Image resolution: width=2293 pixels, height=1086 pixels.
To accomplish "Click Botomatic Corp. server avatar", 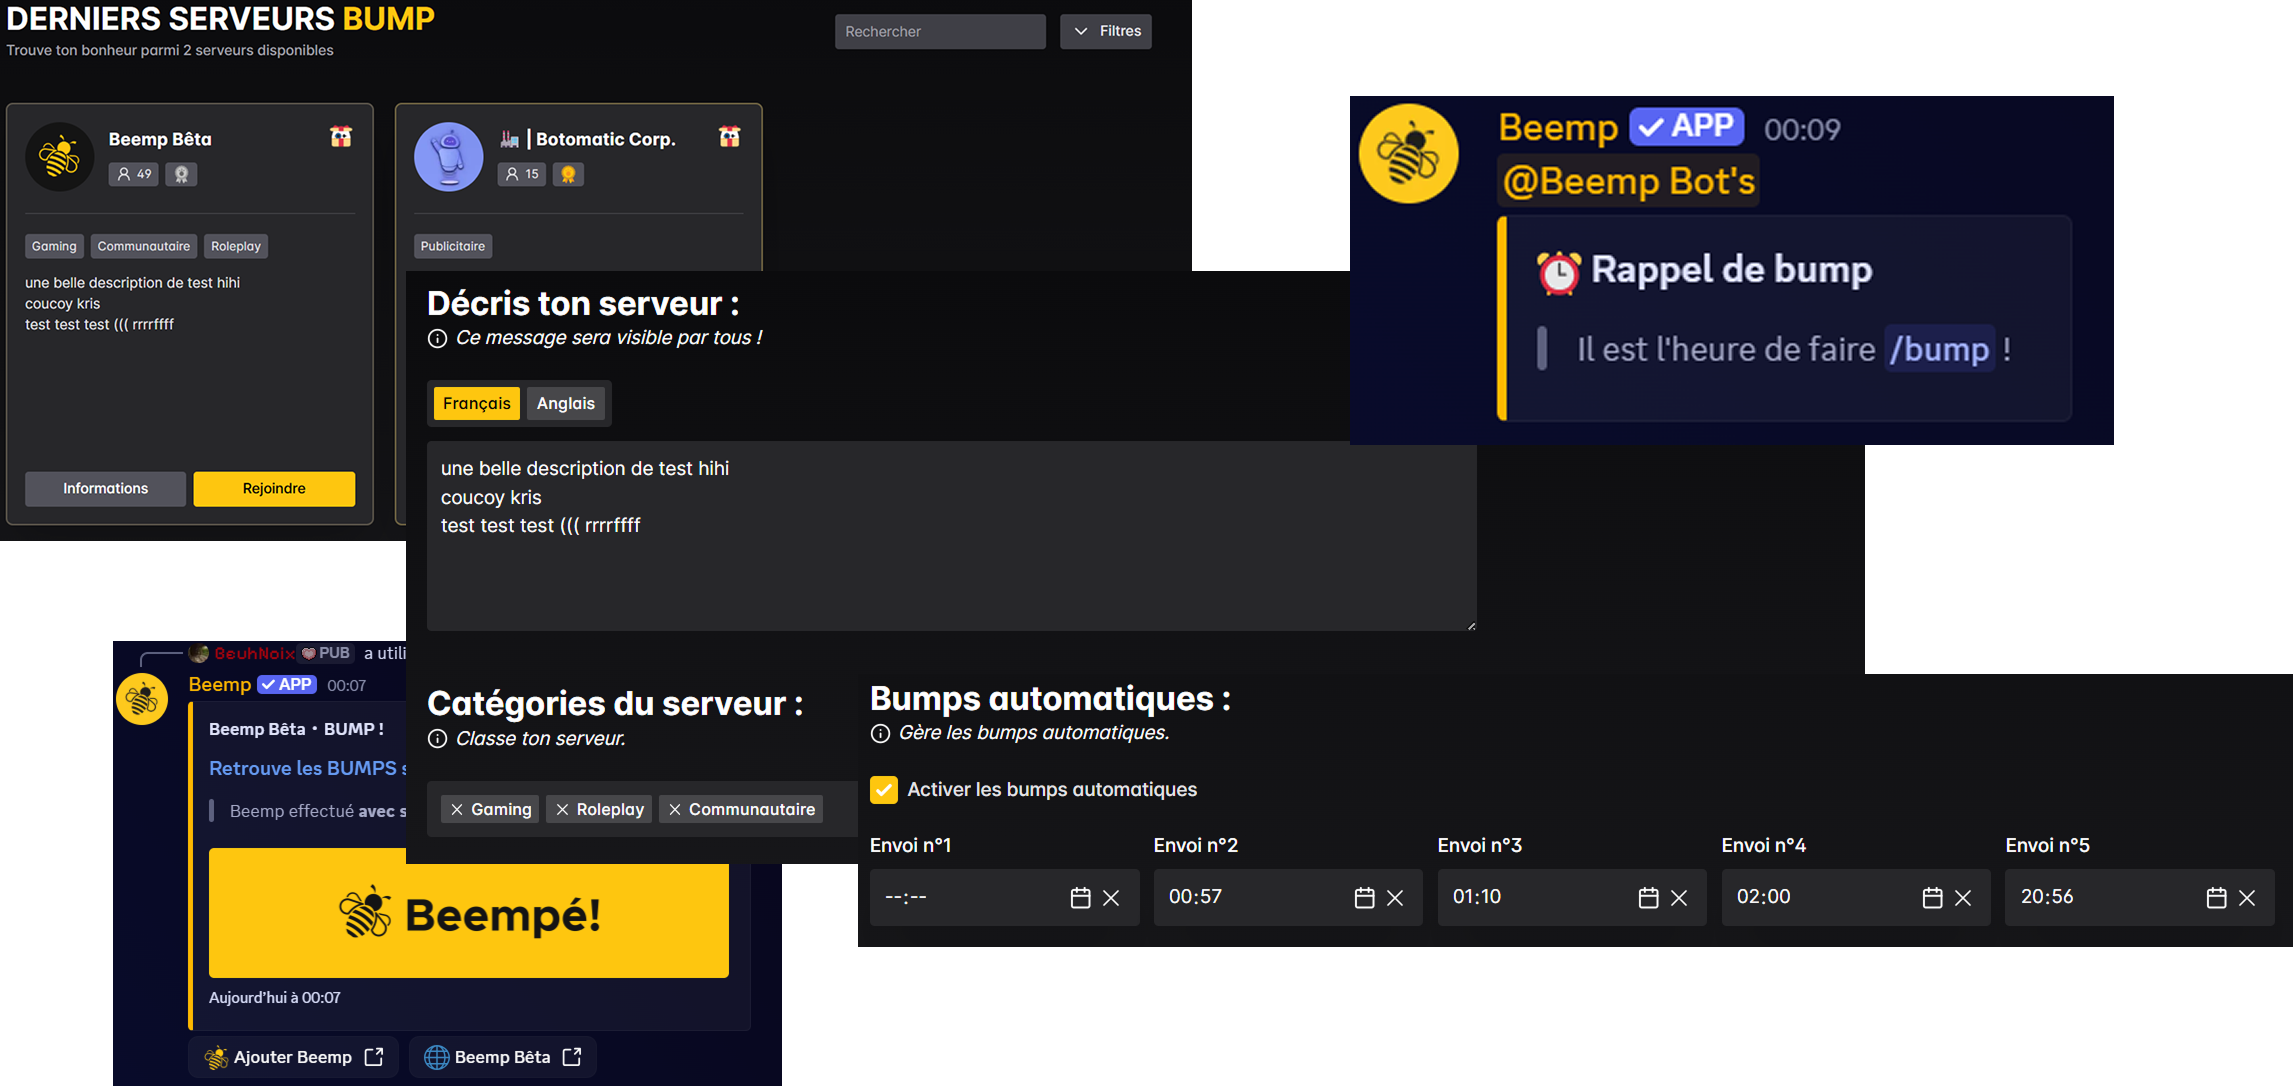I will click(449, 157).
